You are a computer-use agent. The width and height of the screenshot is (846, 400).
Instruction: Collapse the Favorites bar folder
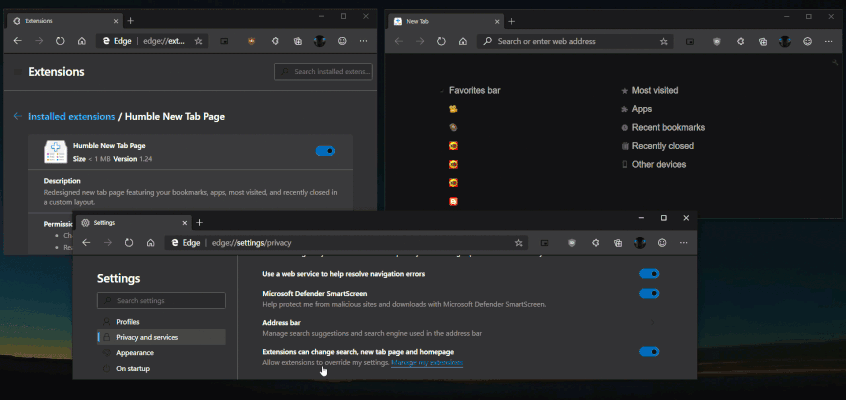tap(442, 91)
